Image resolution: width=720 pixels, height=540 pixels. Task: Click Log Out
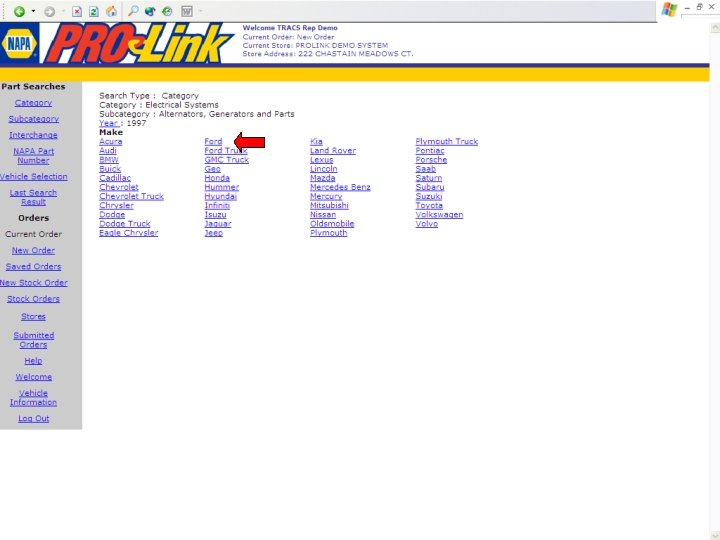coord(34,418)
